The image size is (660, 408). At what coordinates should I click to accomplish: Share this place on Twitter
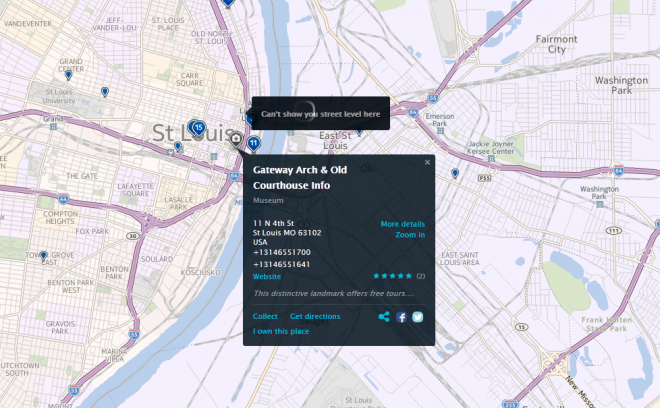[x=418, y=317]
